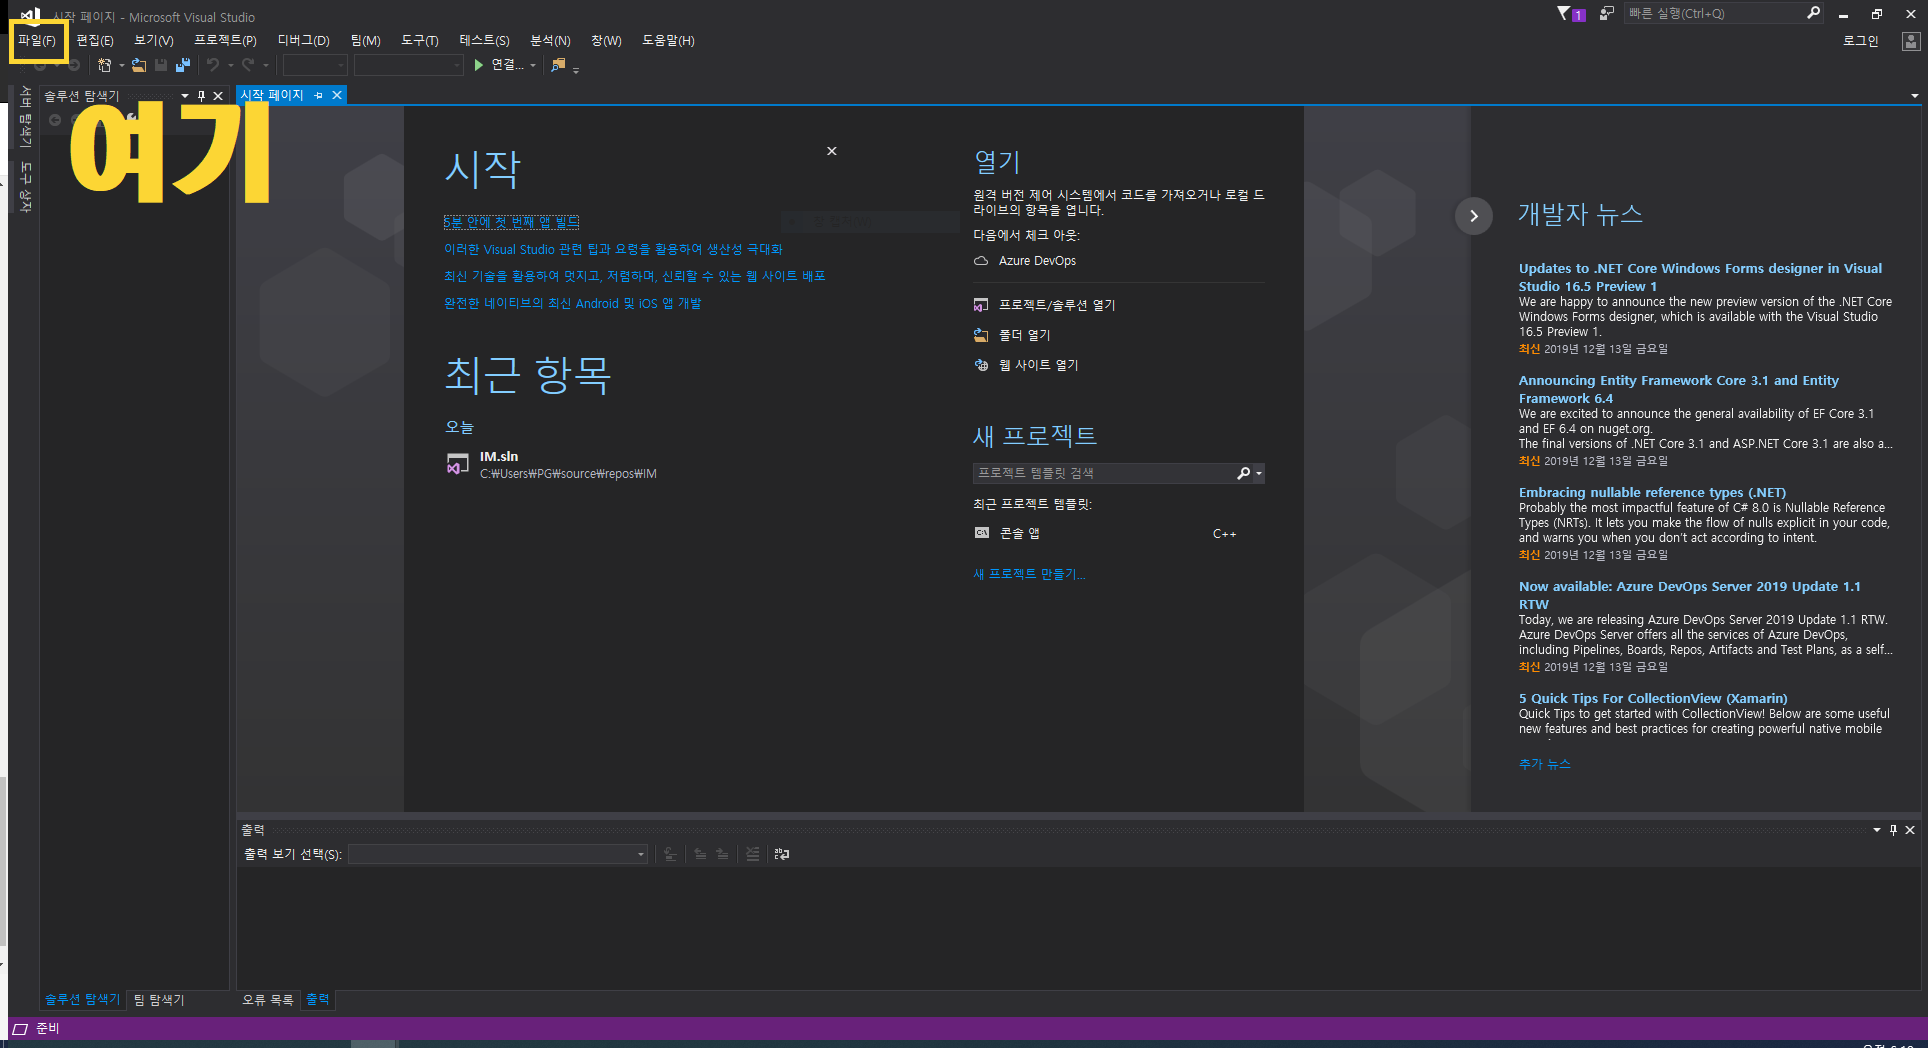The height and width of the screenshot is (1048, 1928).
Task: Close the 출력 panel
Action: pyautogui.click(x=1910, y=830)
